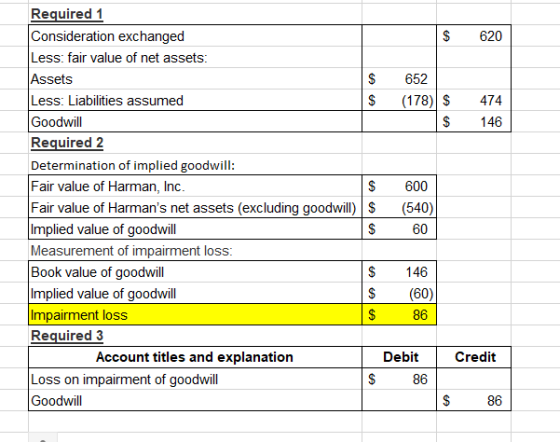This screenshot has width=560, height=442.
Task: Click 'Fair value of Harman's net assets' cell
Action: [195, 207]
